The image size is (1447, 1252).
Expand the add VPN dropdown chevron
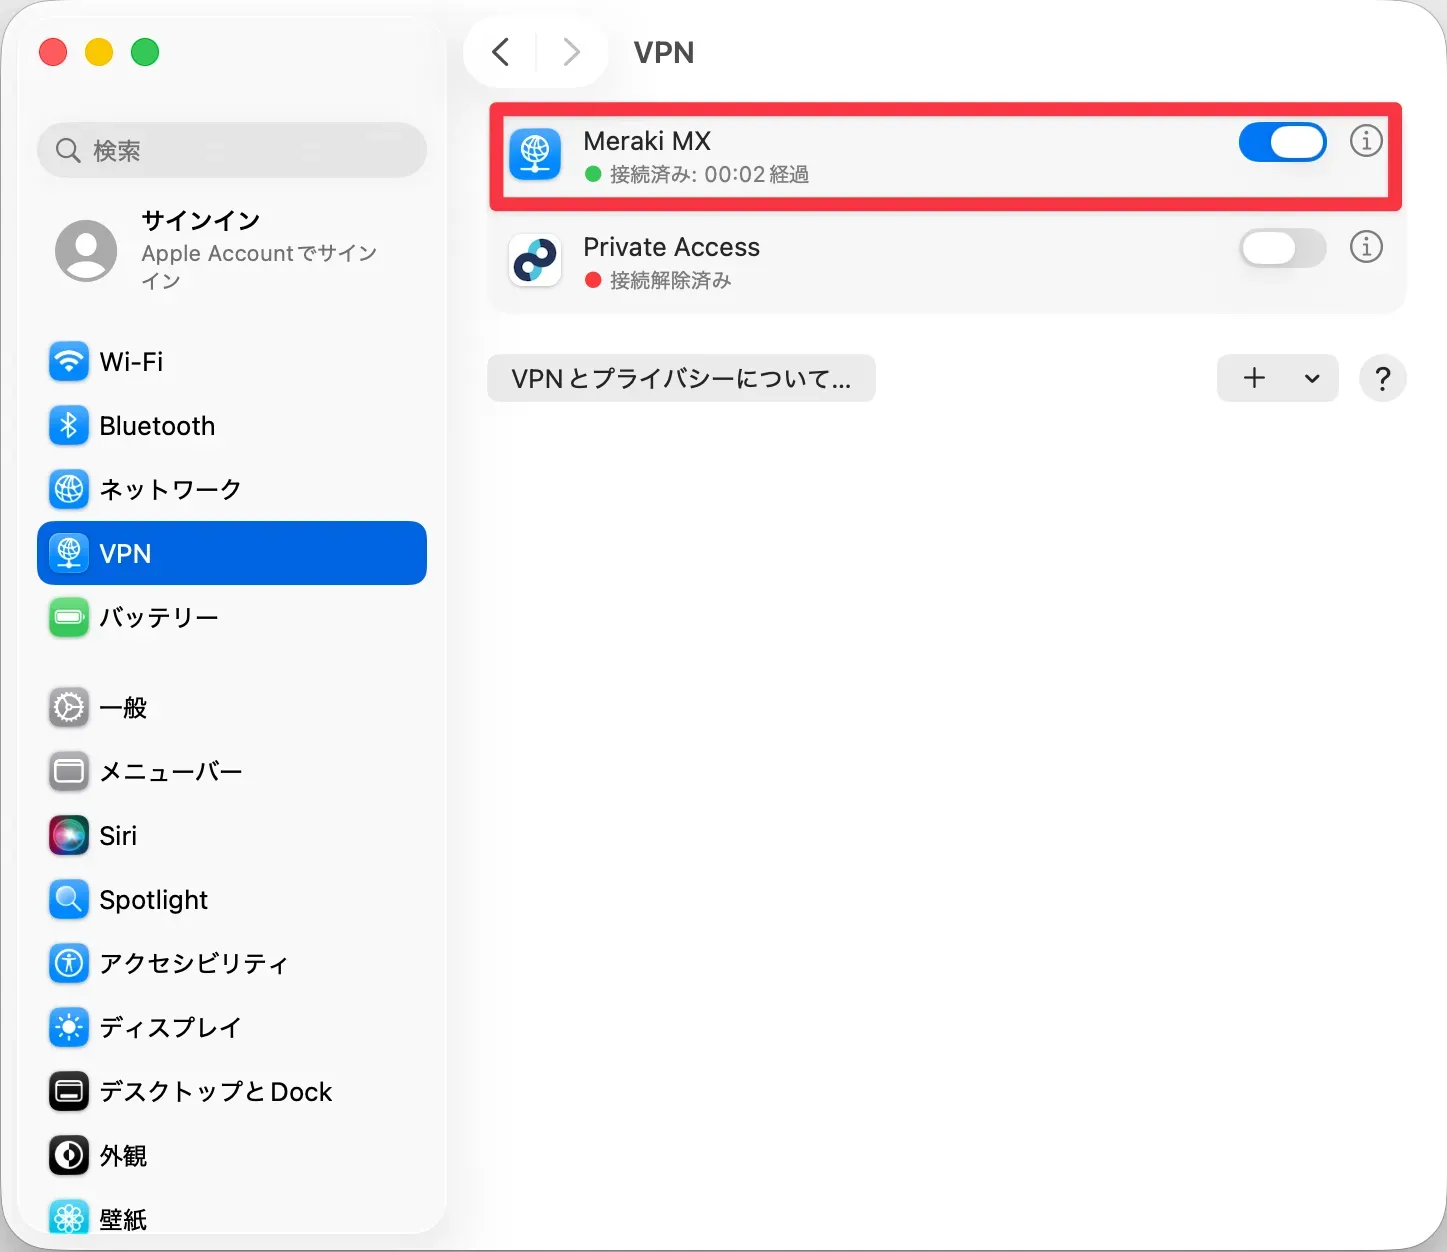(1312, 379)
